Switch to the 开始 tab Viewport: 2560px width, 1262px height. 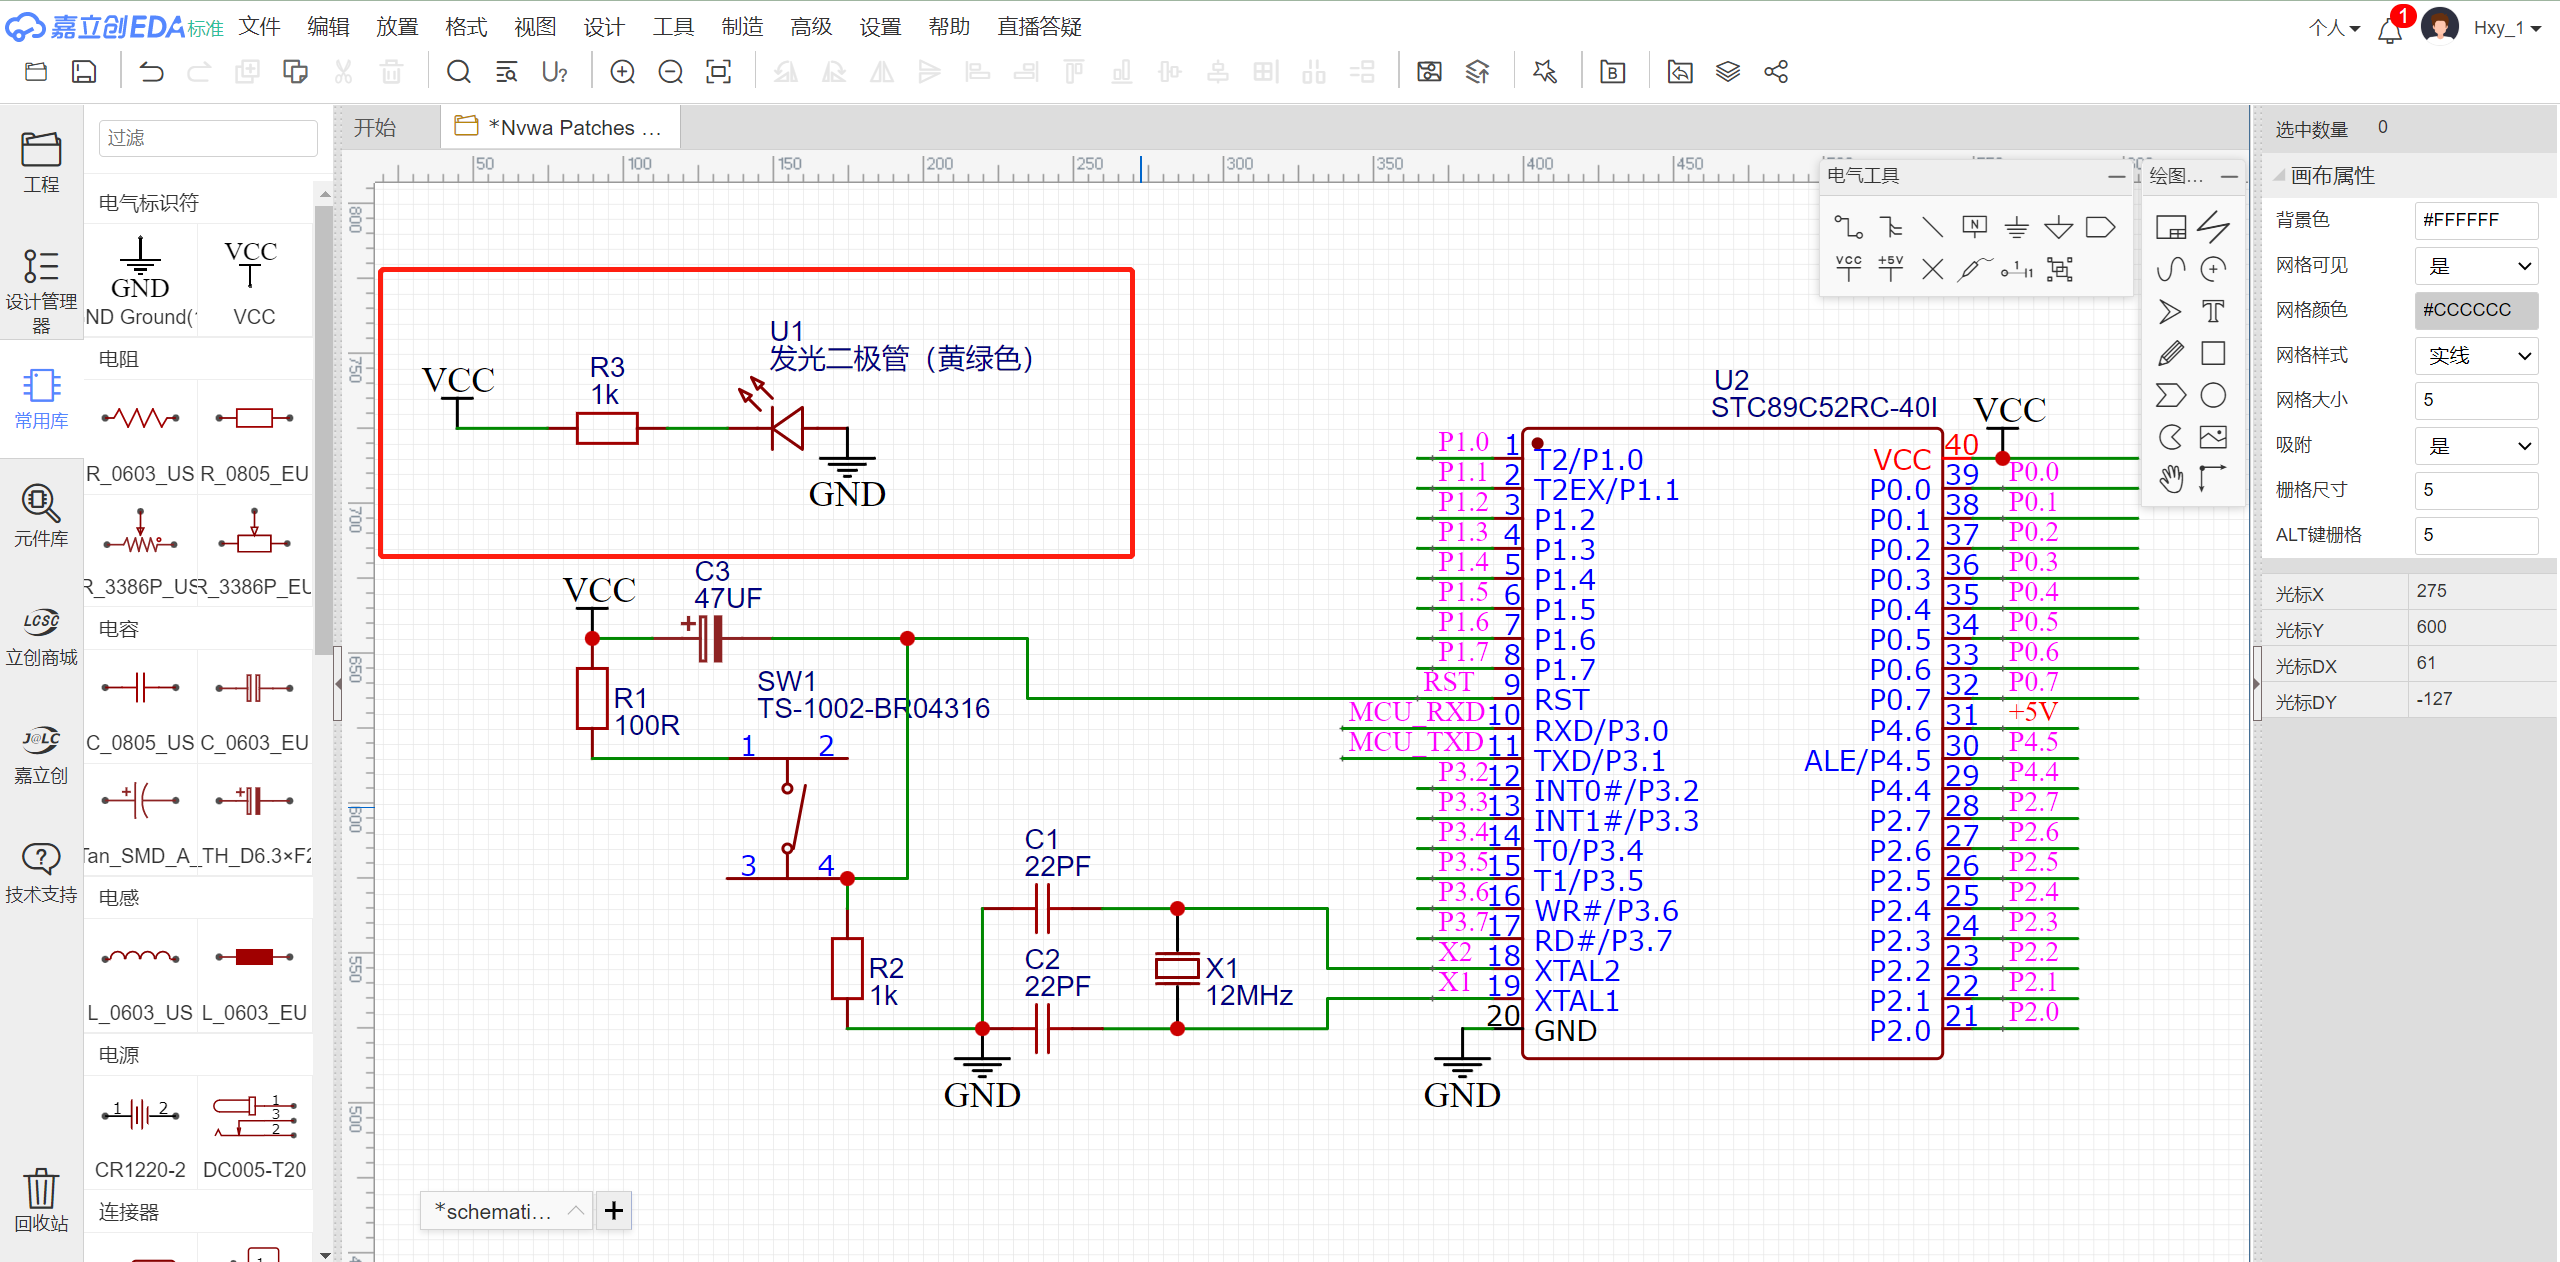(376, 128)
